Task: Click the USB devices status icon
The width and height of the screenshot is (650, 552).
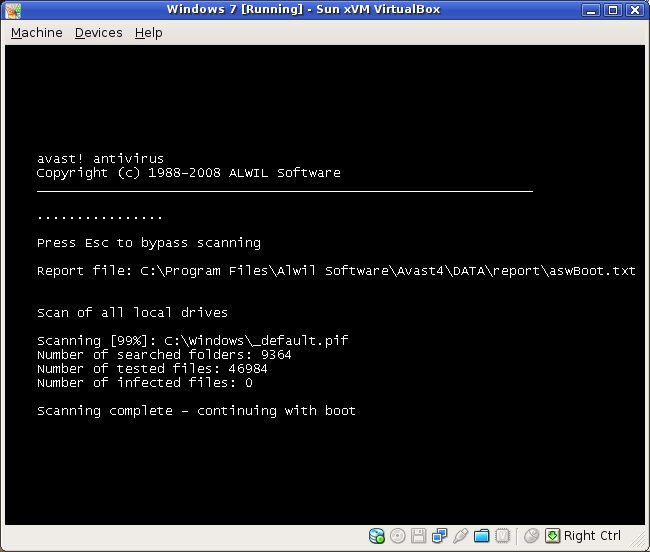Action: [x=461, y=536]
